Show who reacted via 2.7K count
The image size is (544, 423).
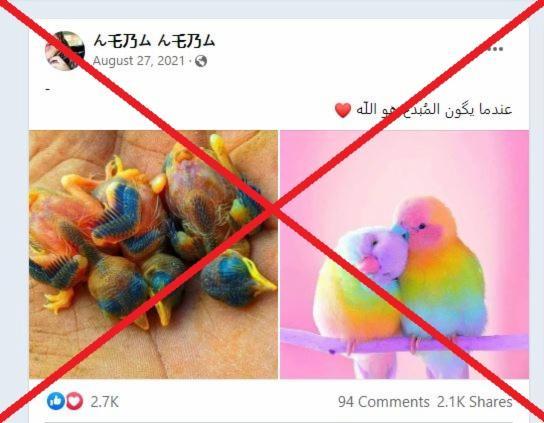tap(105, 402)
